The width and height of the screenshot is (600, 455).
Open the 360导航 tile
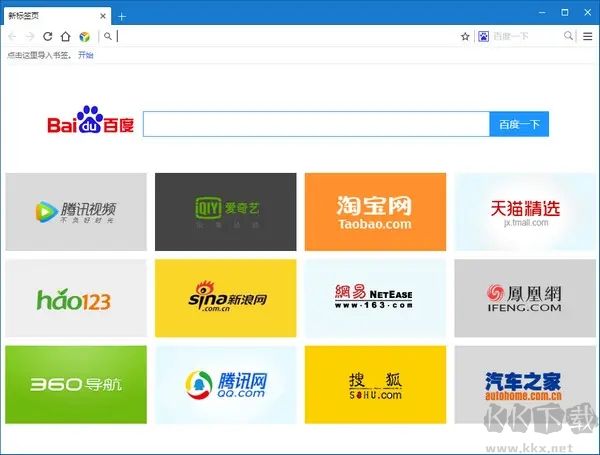pyautogui.click(x=76, y=385)
